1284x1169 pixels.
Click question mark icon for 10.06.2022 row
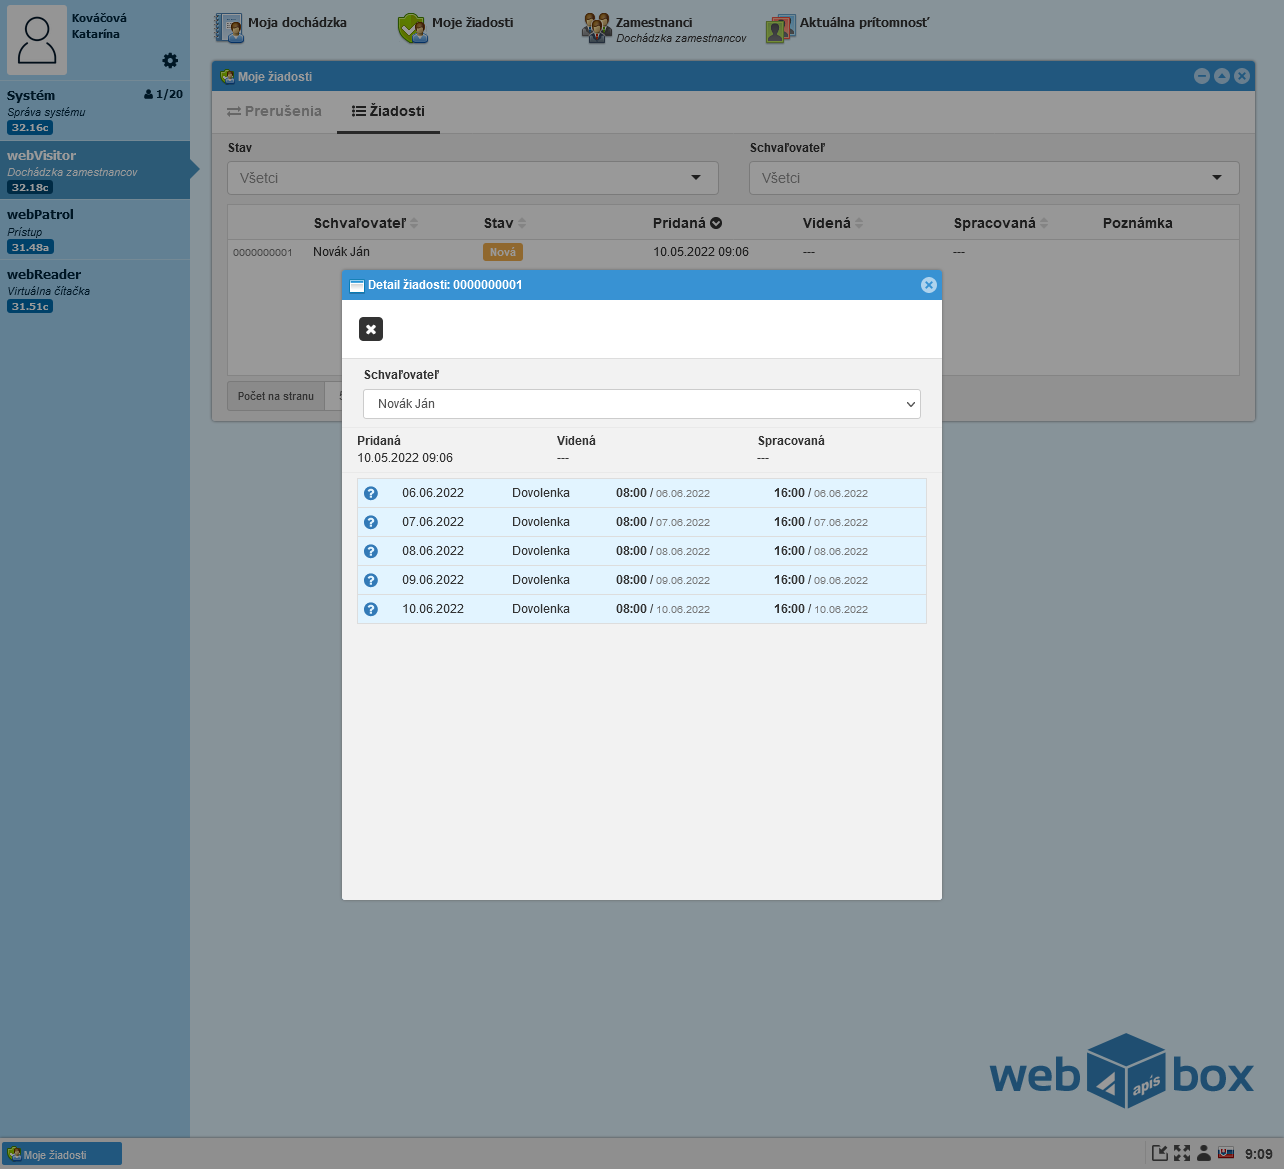pyautogui.click(x=371, y=609)
